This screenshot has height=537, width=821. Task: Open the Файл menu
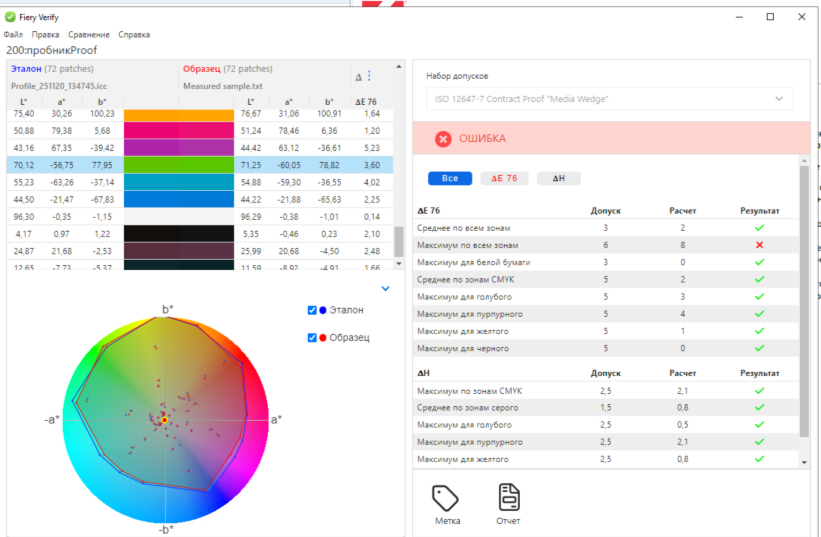click(x=13, y=34)
